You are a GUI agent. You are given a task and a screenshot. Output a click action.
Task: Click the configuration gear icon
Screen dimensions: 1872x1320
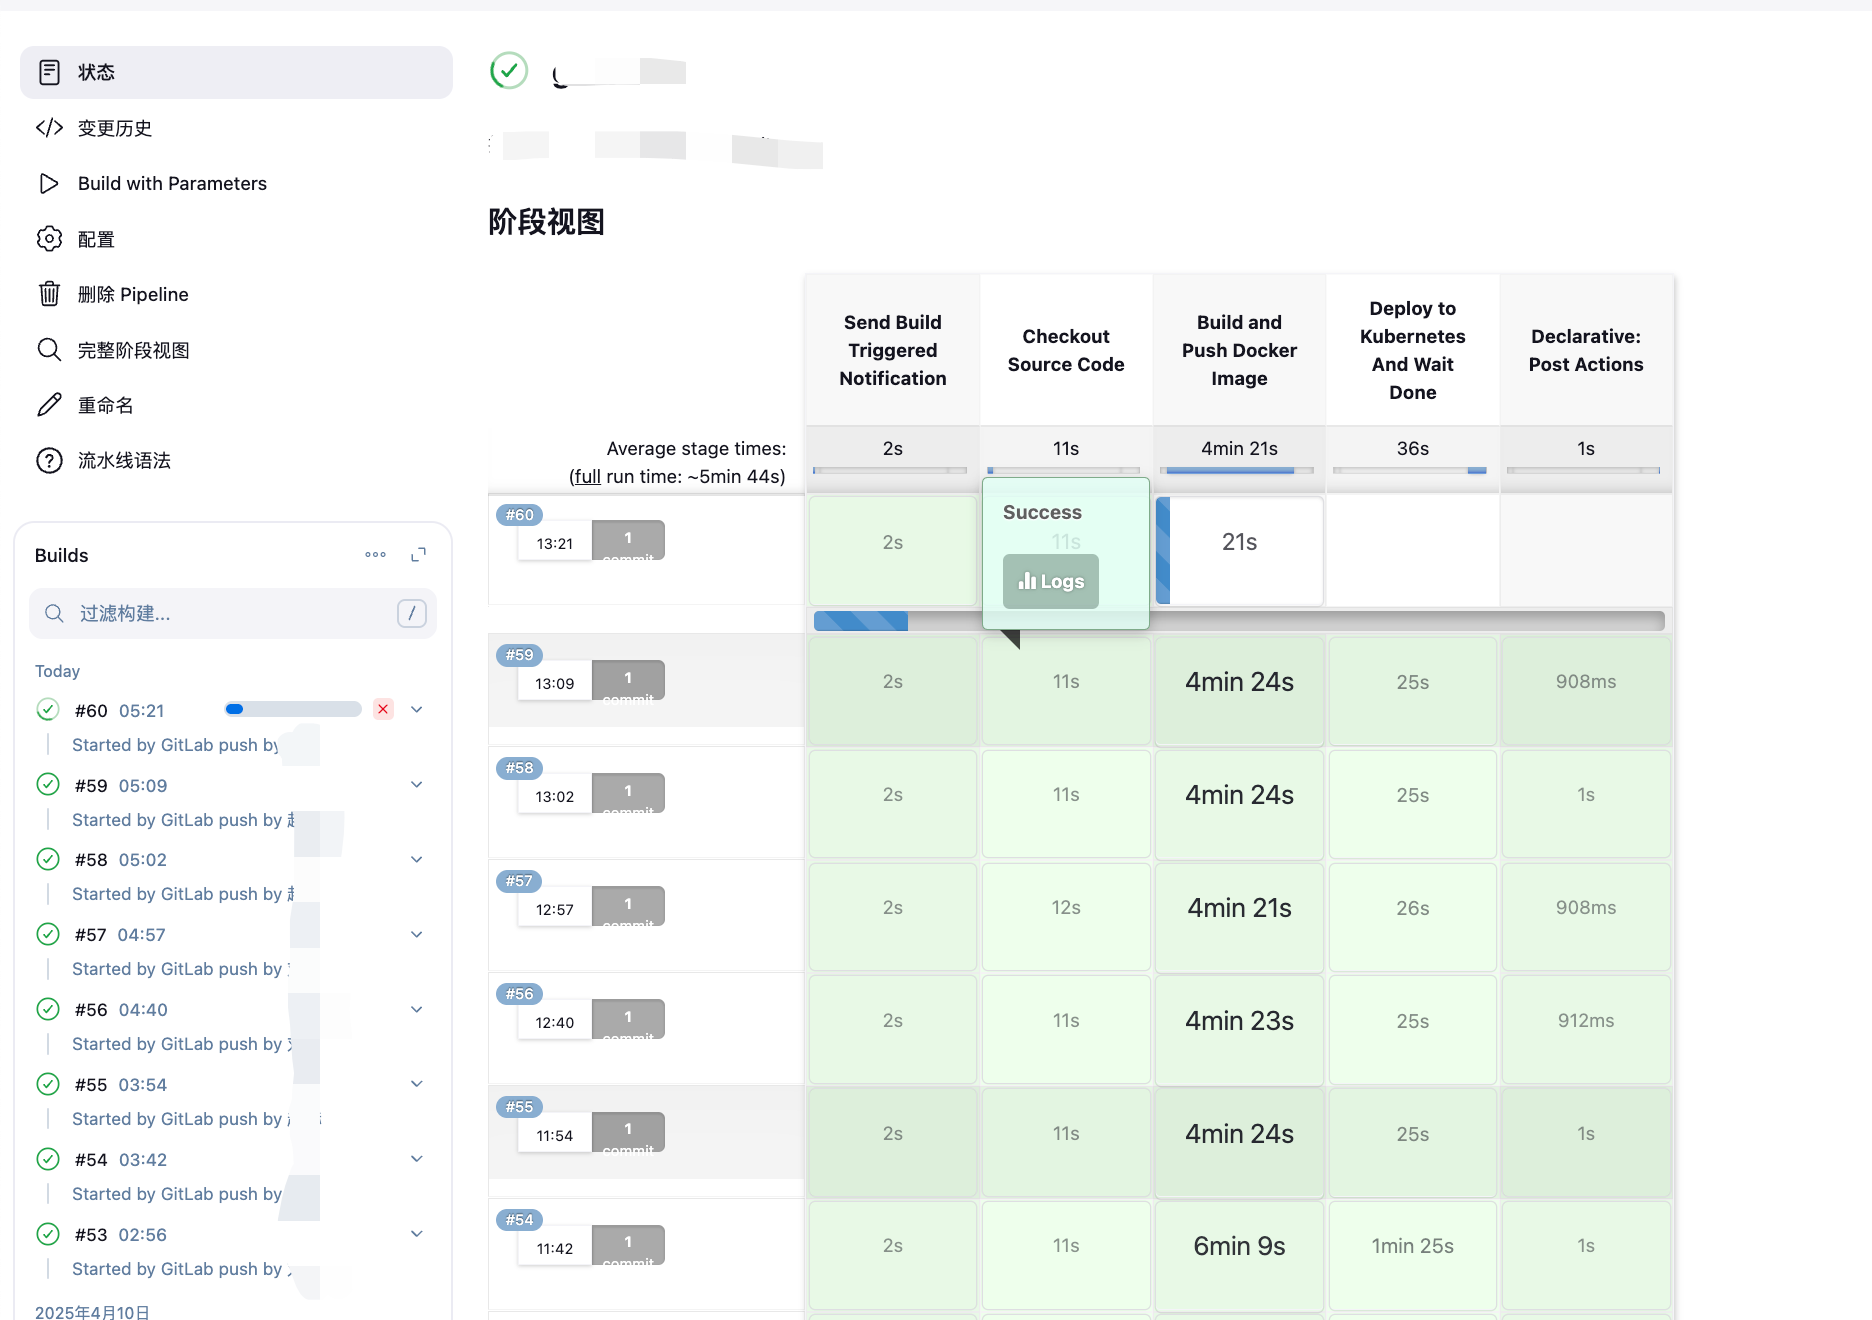pos(49,239)
